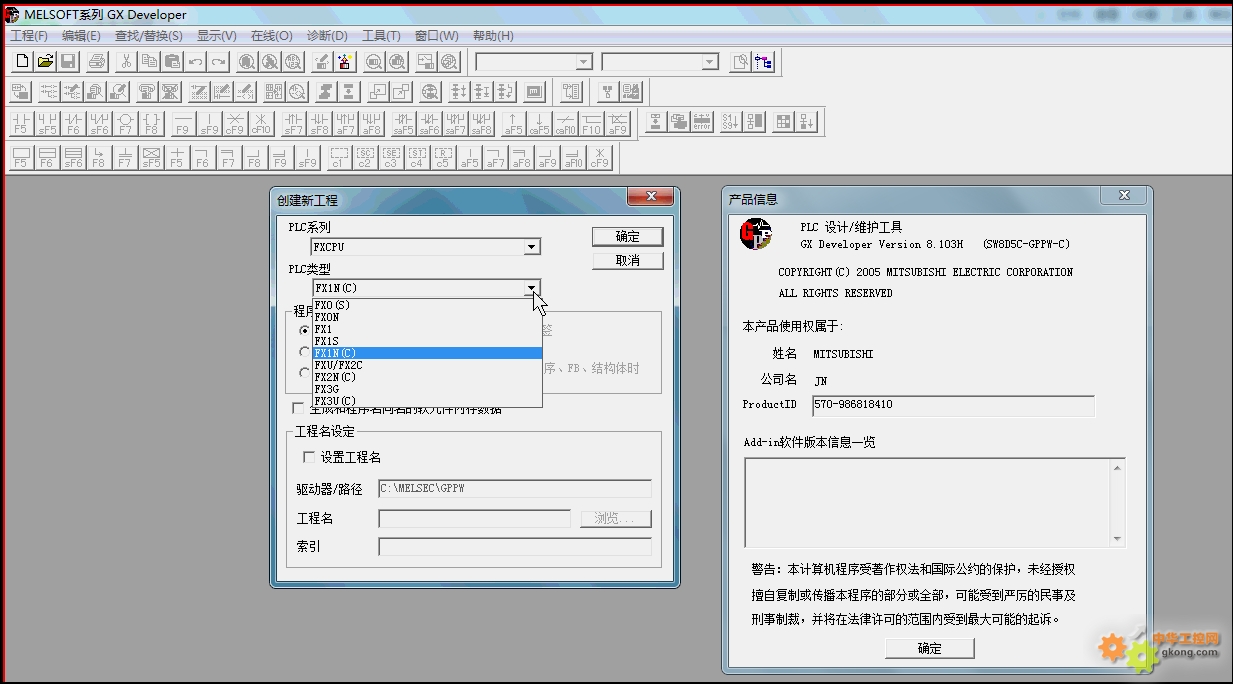Click the Paste clipboard toolbar icon
This screenshot has height=684, width=1233.
point(172,62)
